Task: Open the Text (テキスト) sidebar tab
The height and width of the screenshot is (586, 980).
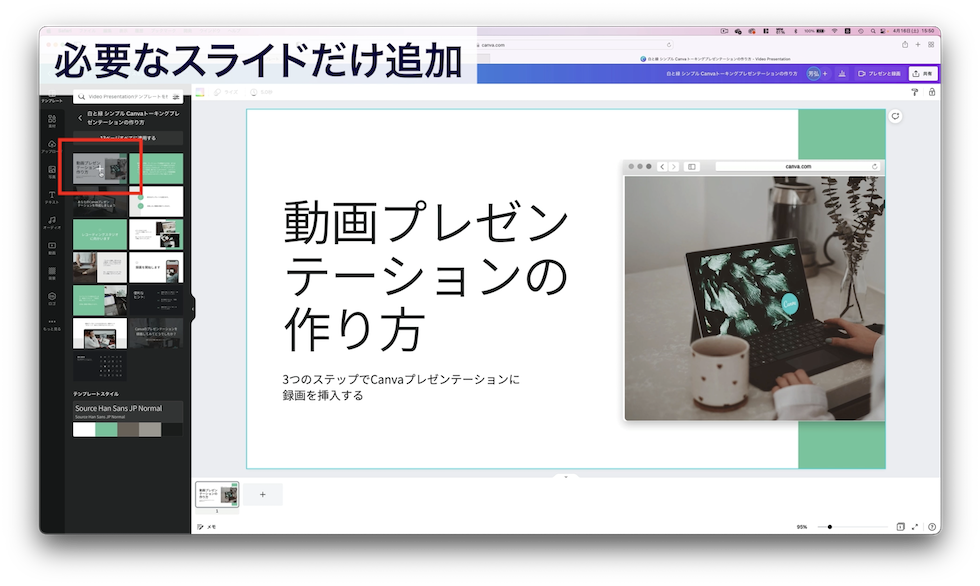Action: [52, 197]
